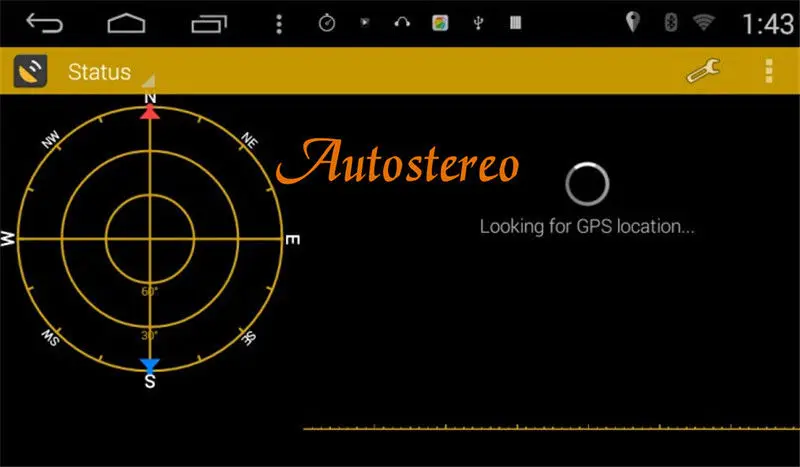
Task: Tap the Bluetooth status icon
Action: (671, 22)
